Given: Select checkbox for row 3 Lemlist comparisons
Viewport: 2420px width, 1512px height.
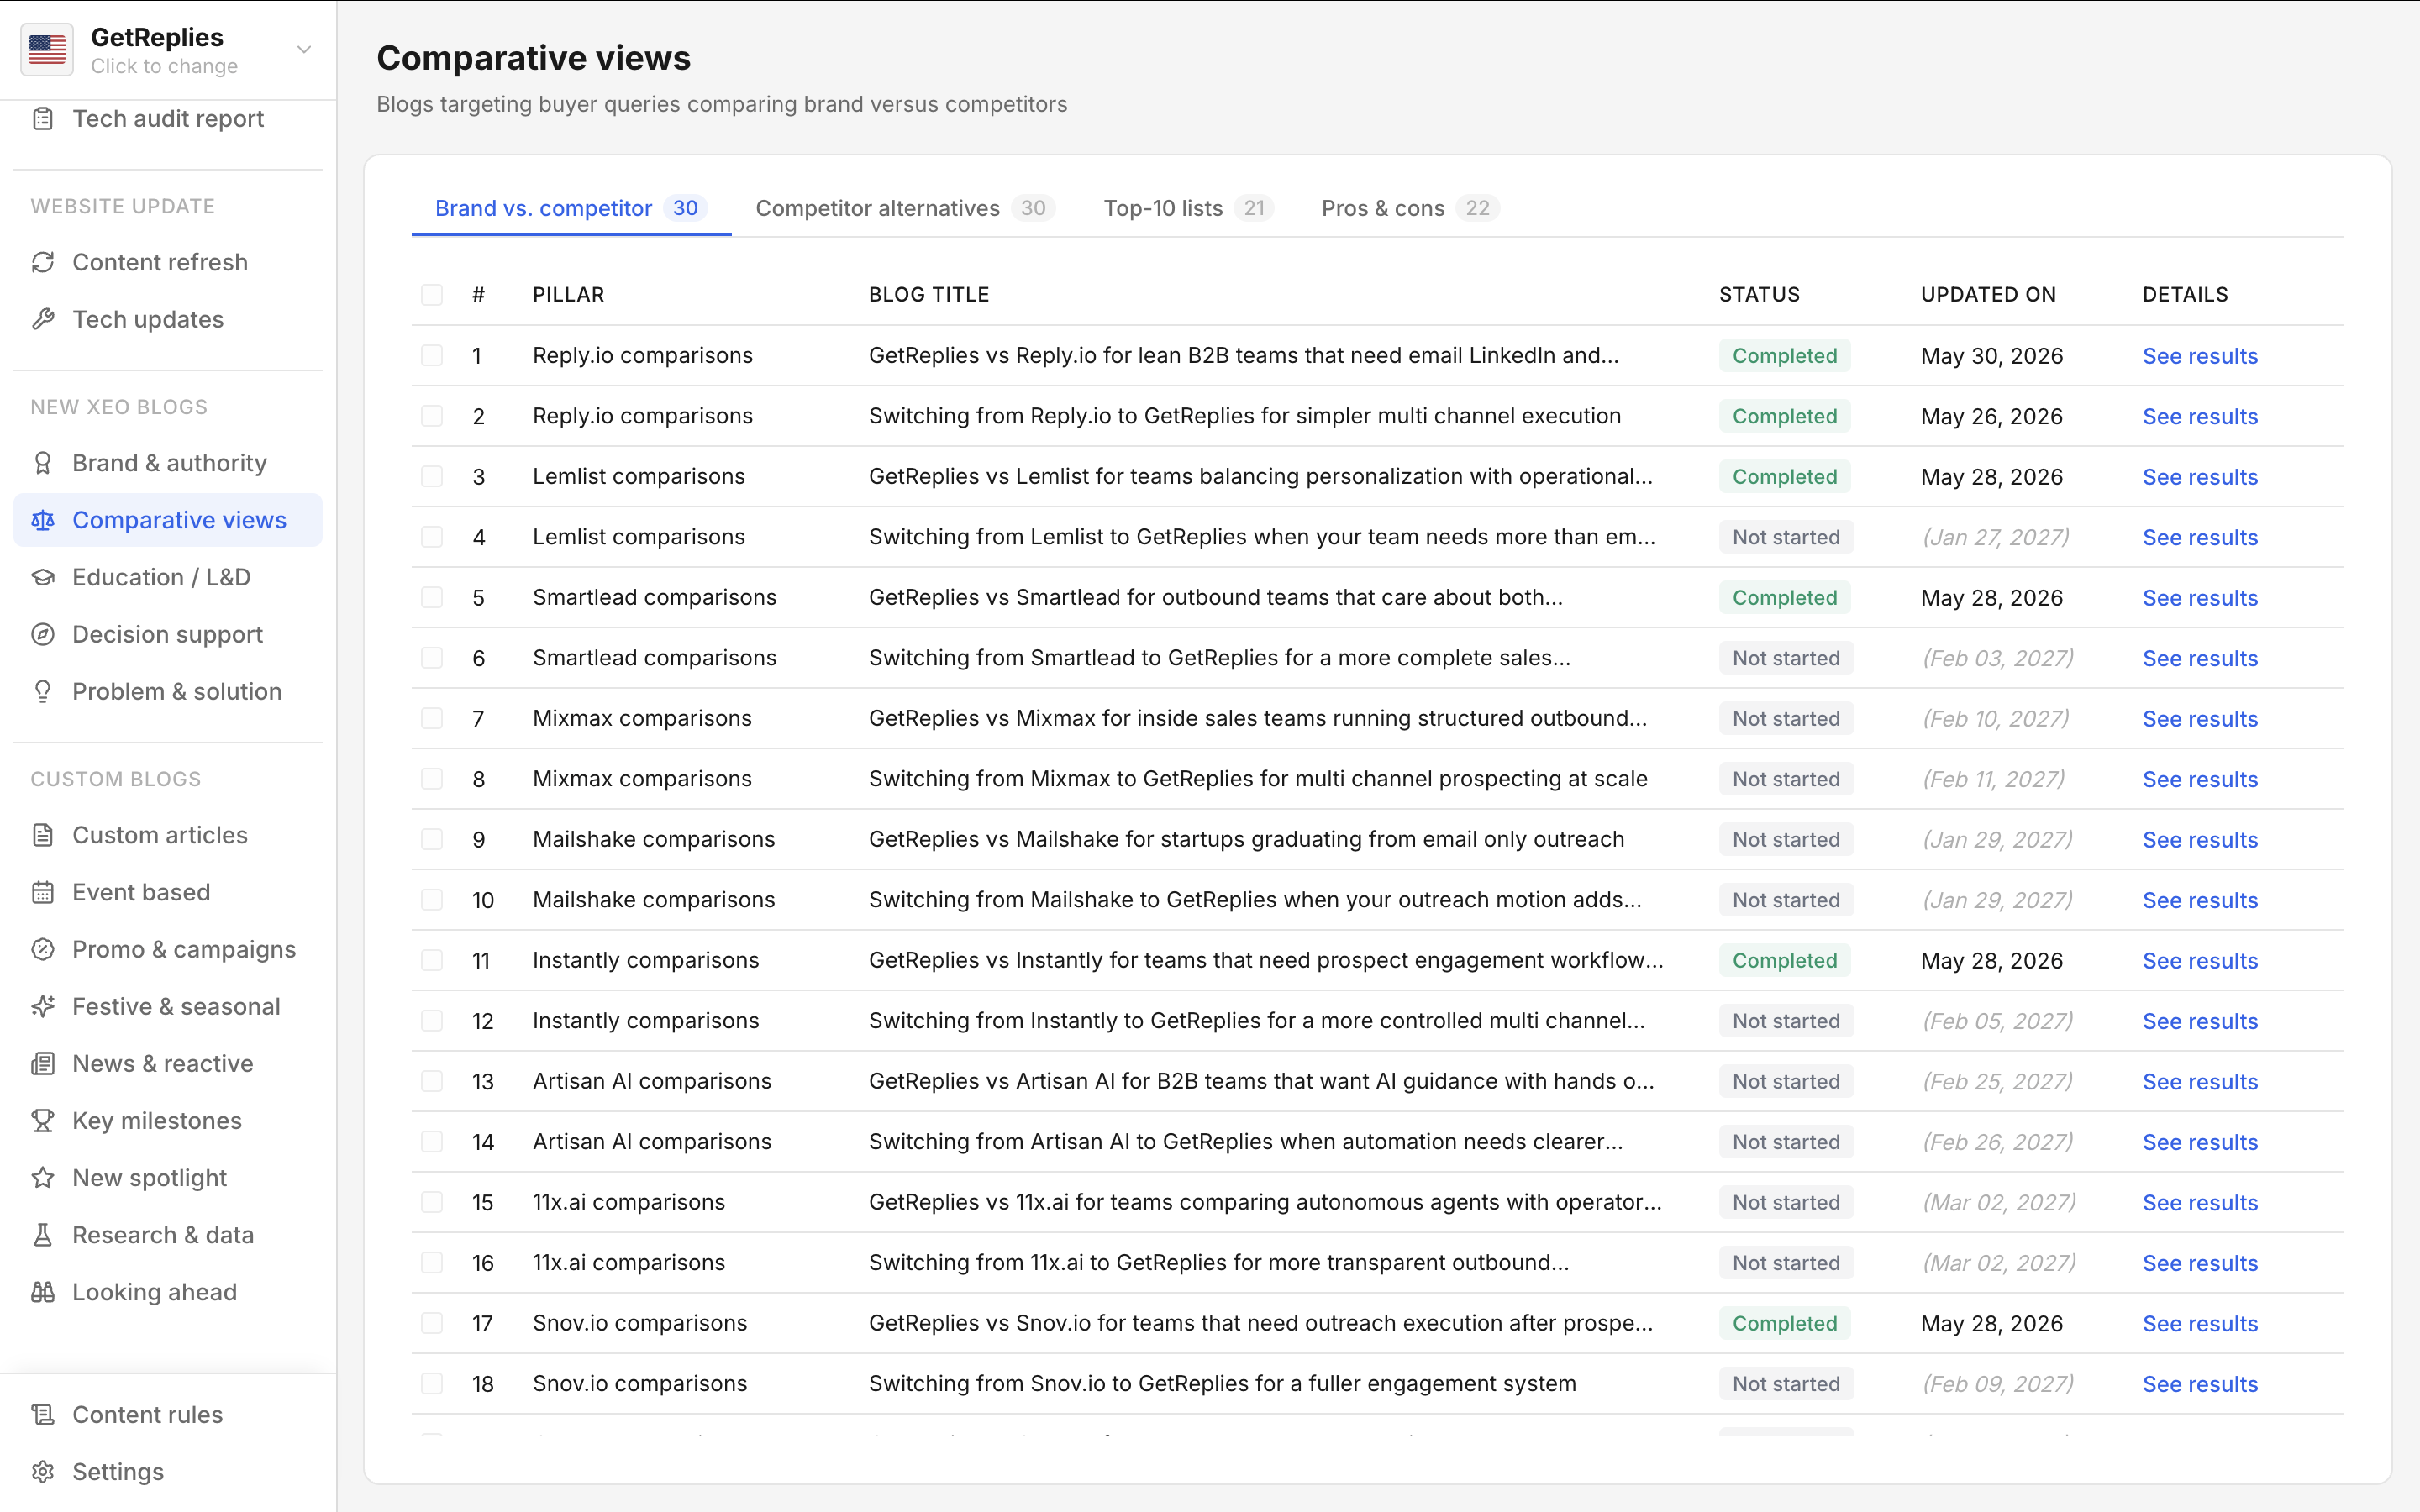Looking at the screenshot, I should pyautogui.click(x=432, y=476).
